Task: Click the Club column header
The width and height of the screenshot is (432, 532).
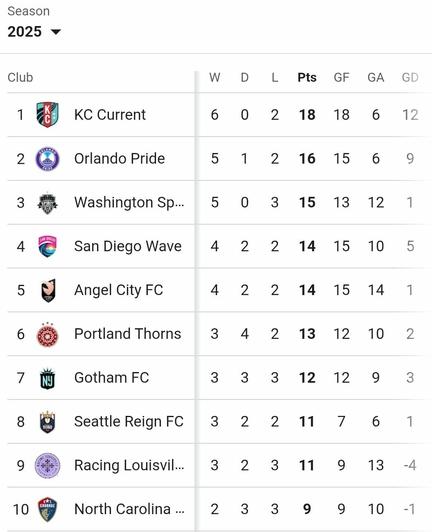Action: tap(20, 77)
